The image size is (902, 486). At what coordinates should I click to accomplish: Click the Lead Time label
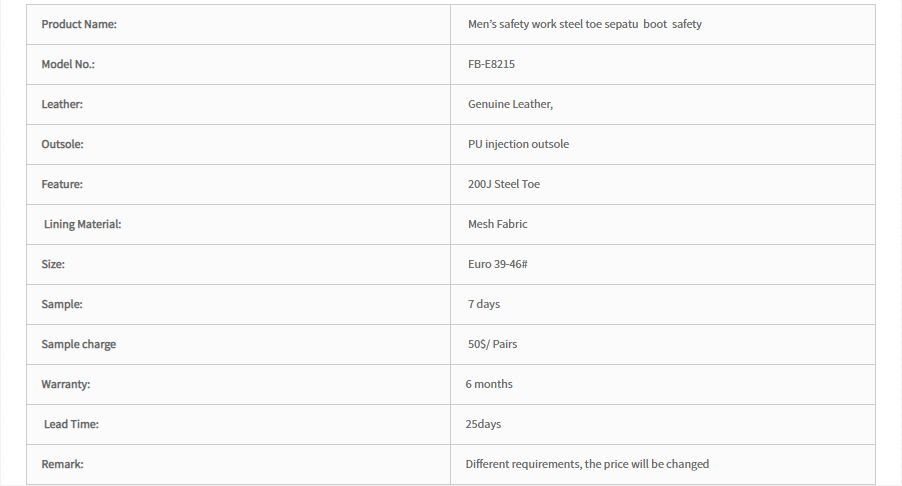[x=71, y=424]
